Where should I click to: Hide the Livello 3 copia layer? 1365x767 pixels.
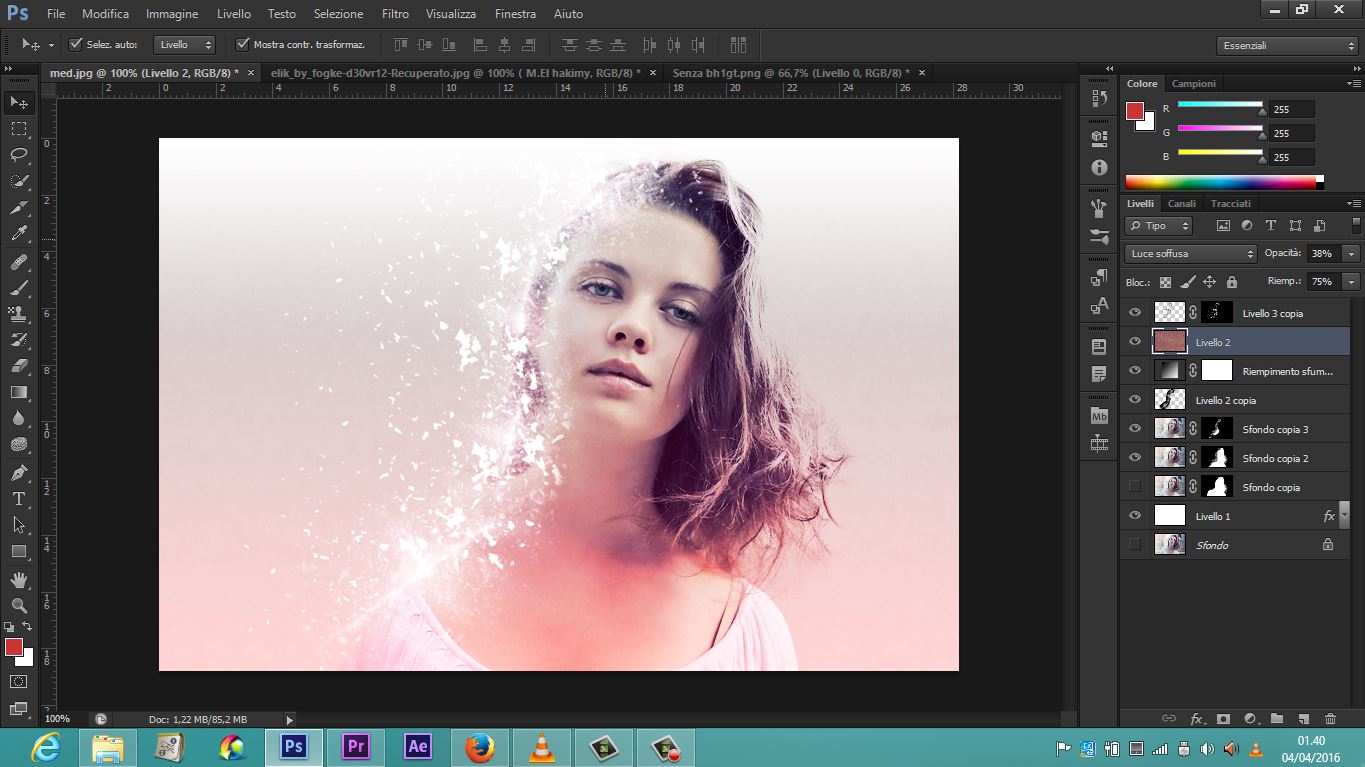pyautogui.click(x=1134, y=313)
